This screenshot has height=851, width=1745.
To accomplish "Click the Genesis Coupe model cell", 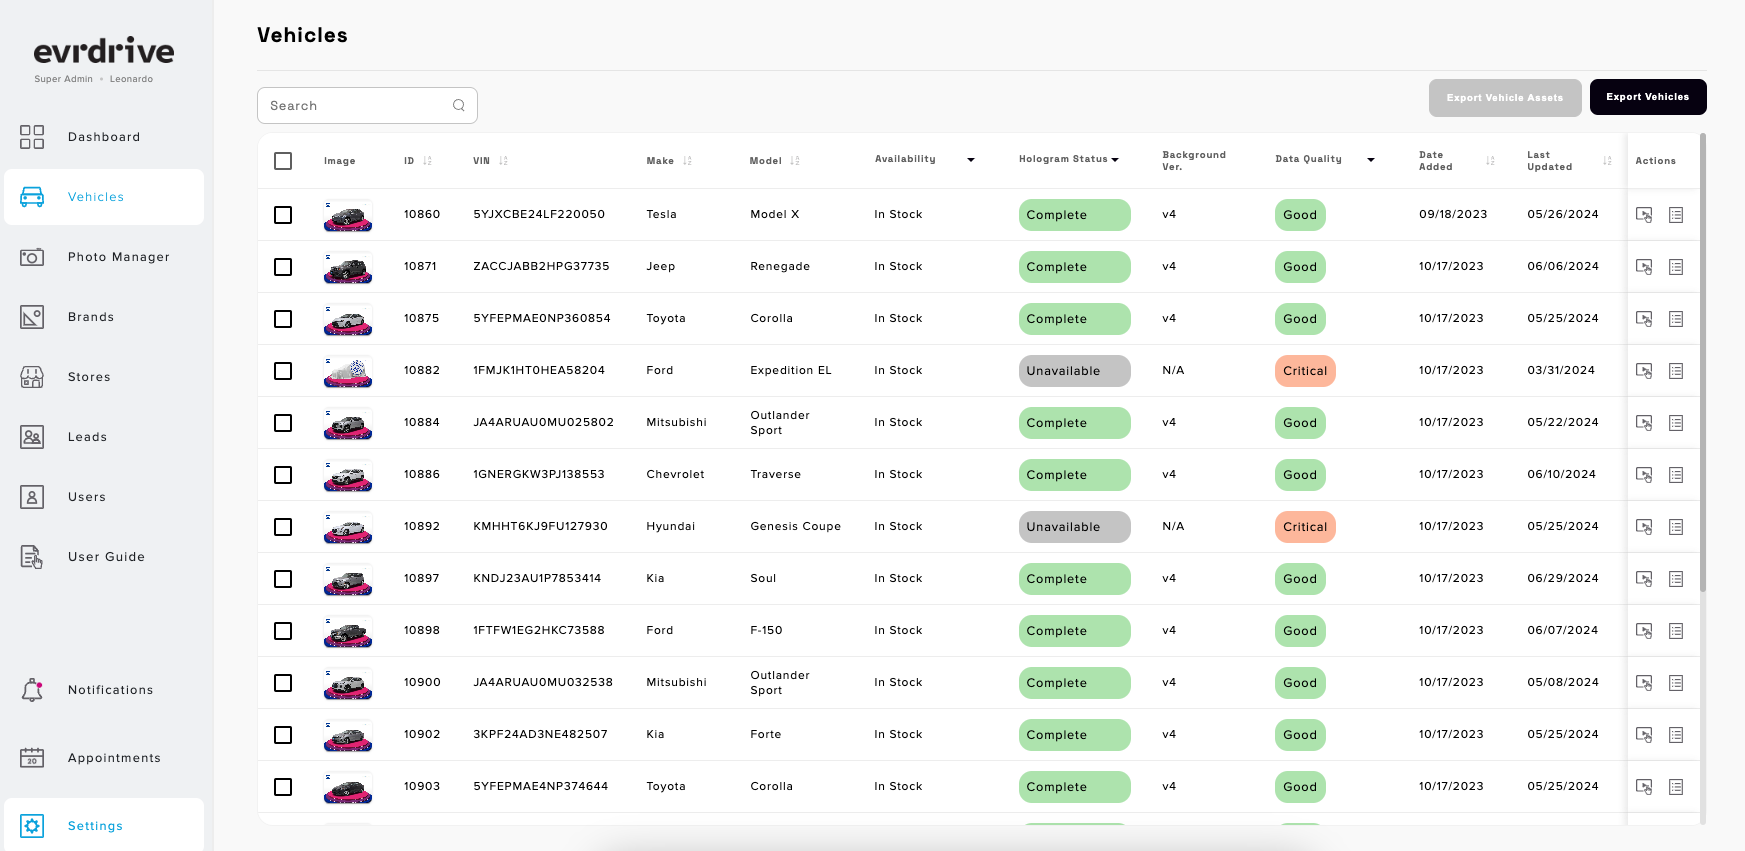I will (x=796, y=527).
